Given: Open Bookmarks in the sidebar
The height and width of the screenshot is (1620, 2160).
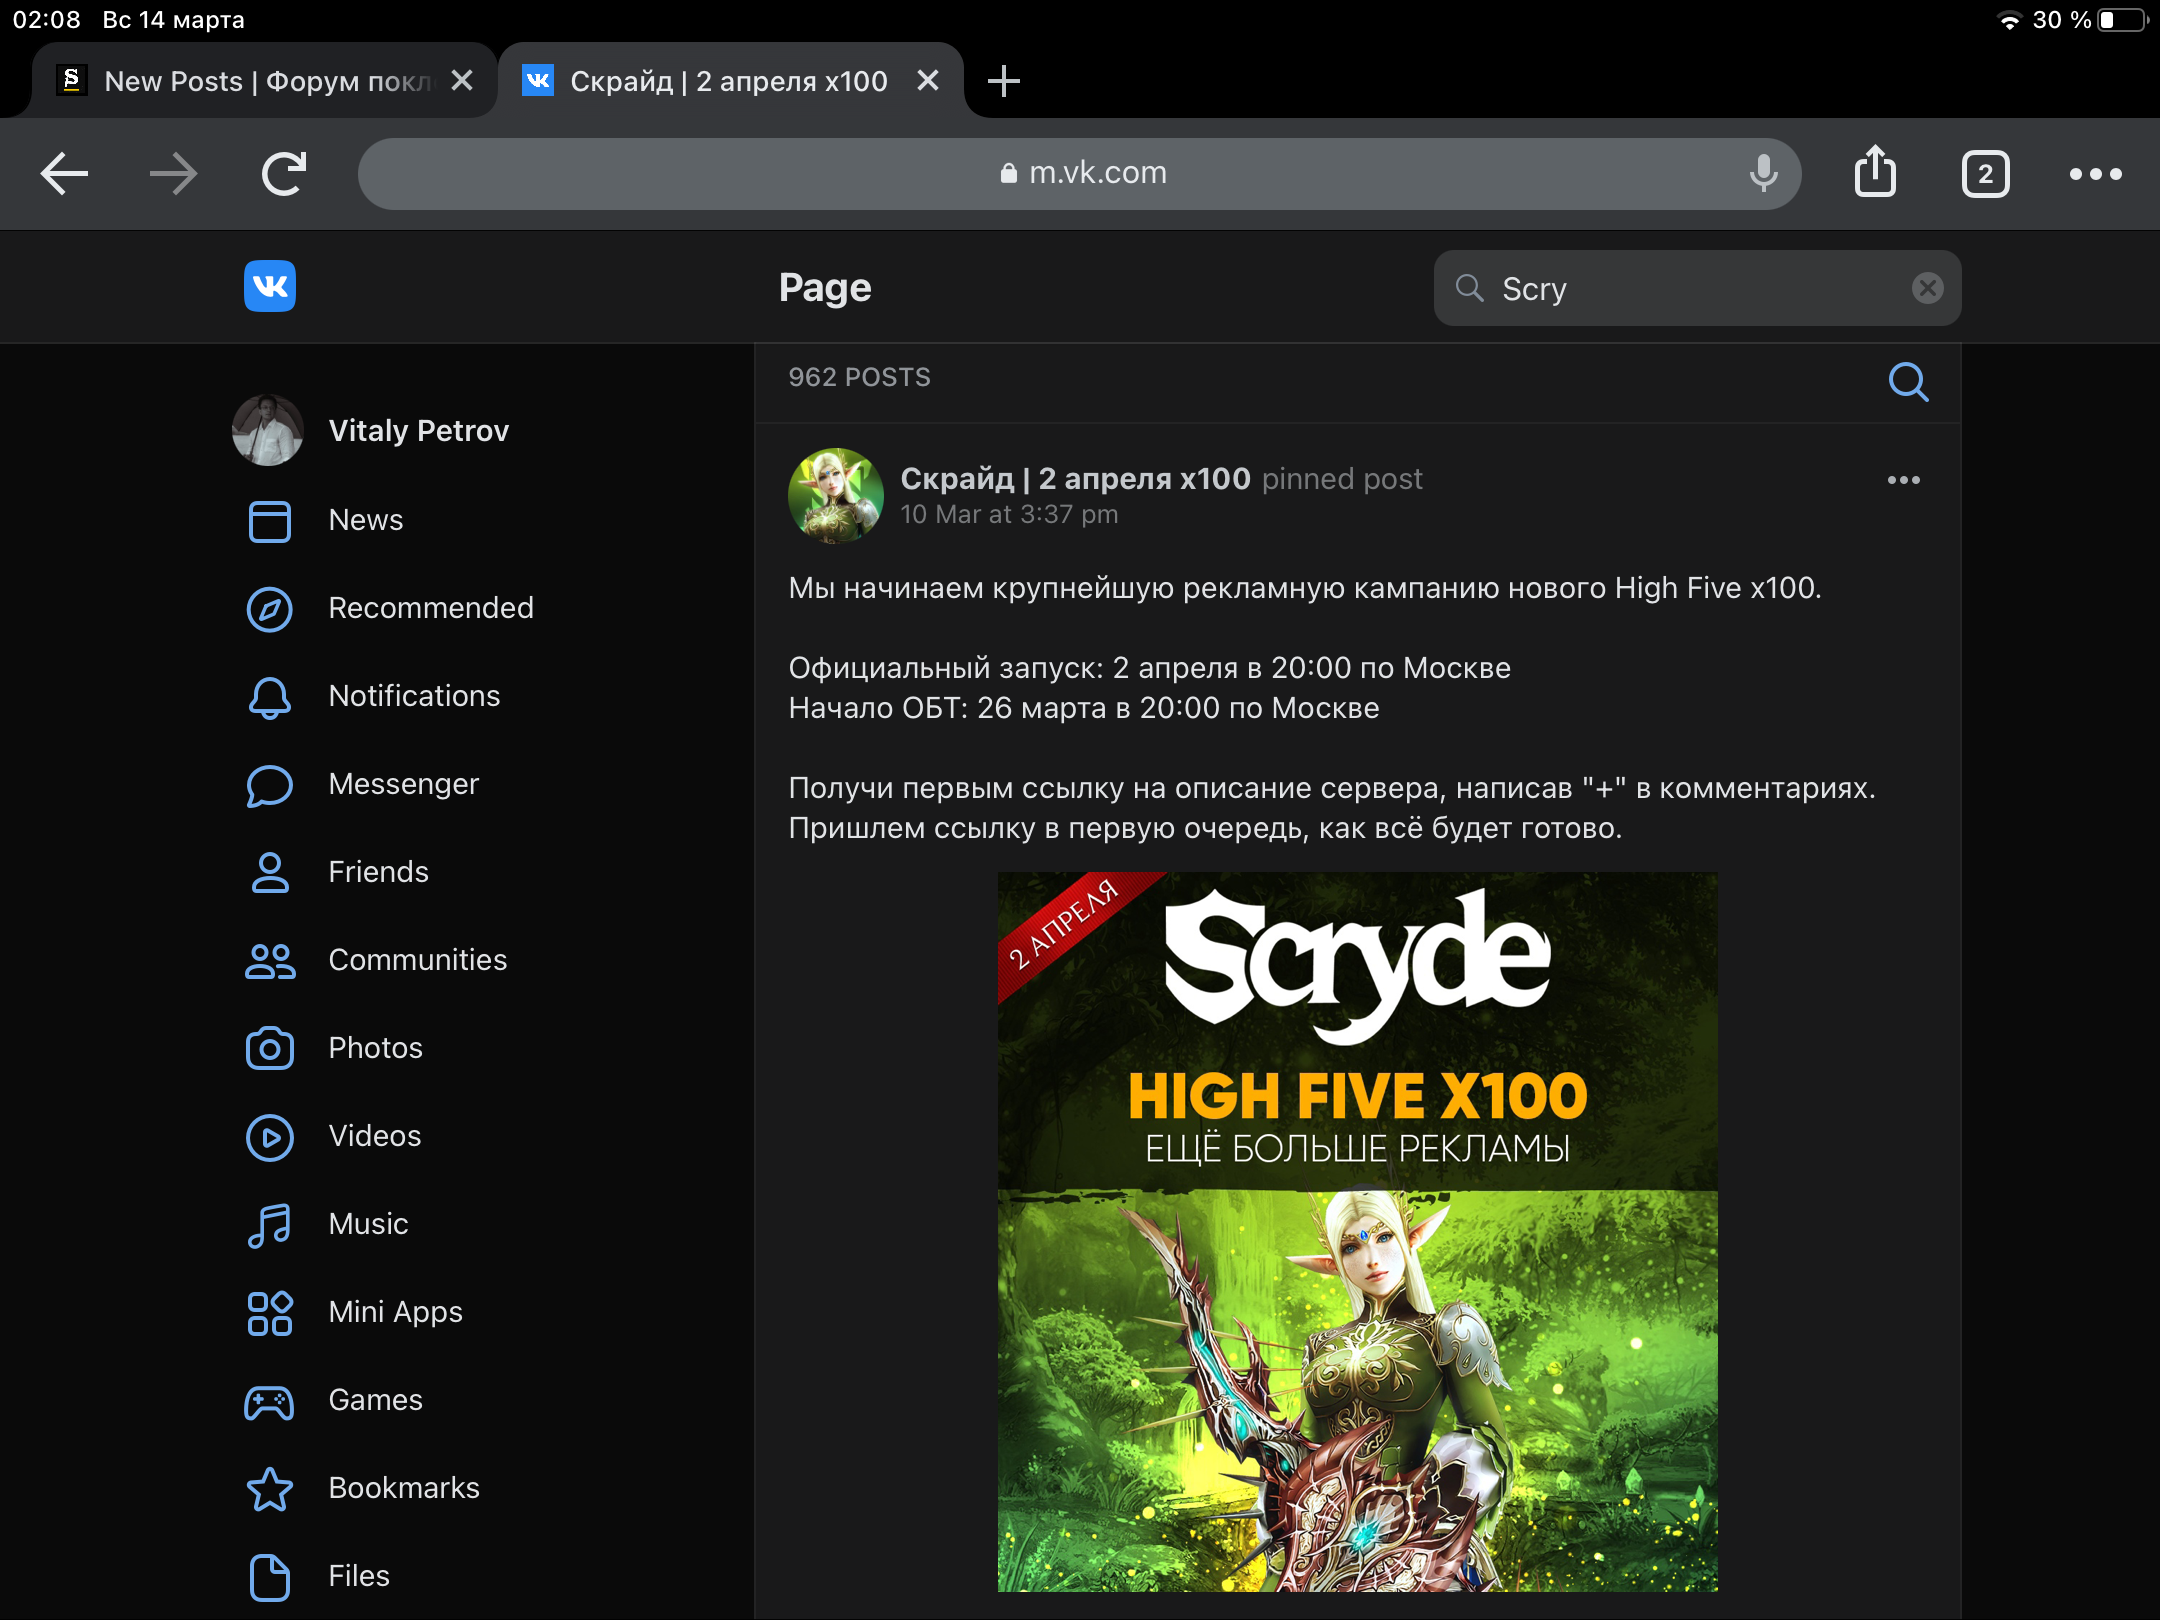Looking at the screenshot, I should coord(403,1488).
